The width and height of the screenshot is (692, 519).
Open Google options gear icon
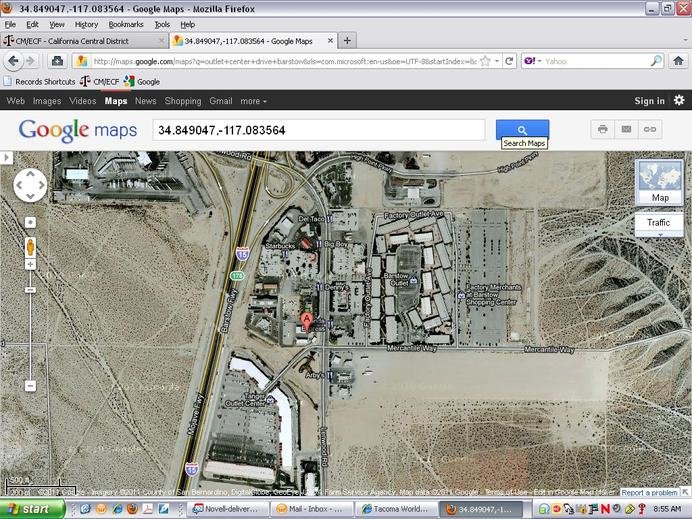pos(679,100)
